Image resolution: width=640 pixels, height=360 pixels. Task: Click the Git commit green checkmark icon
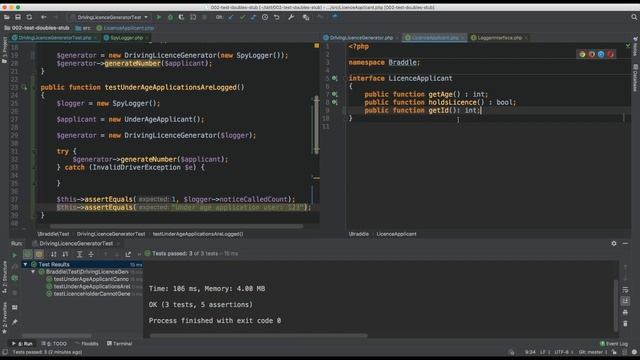[242, 17]
